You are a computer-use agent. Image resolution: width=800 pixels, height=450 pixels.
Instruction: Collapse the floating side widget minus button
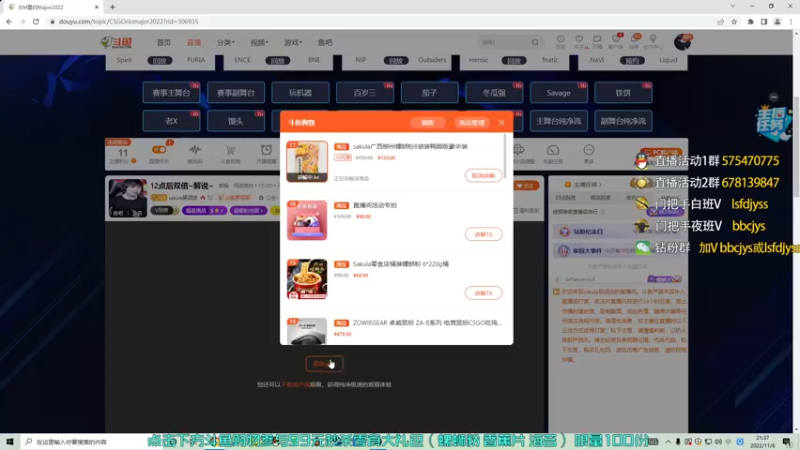click(773, 97)
